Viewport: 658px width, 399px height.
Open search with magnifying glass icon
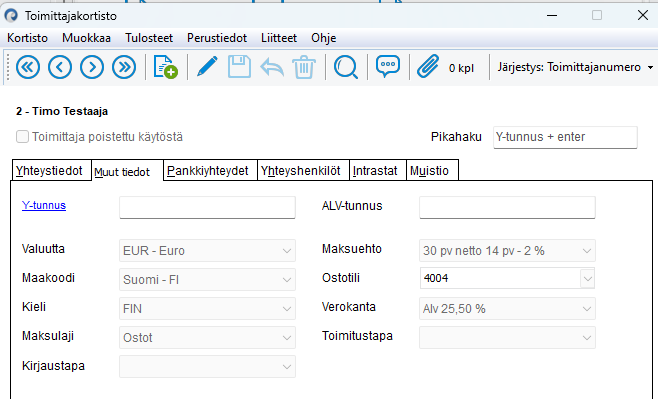tap(346, 67)
